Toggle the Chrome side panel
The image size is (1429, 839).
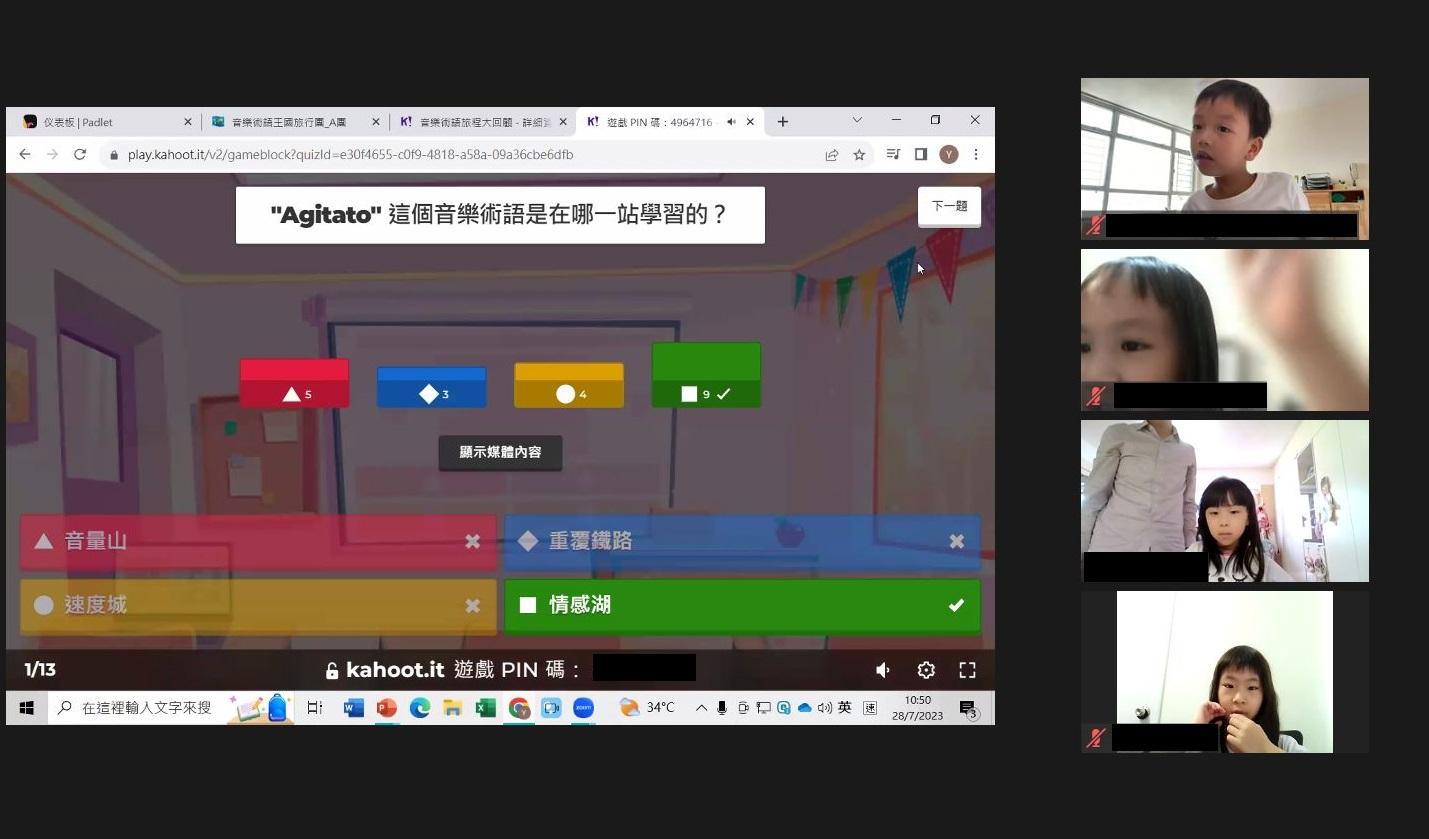pos(921,155)
